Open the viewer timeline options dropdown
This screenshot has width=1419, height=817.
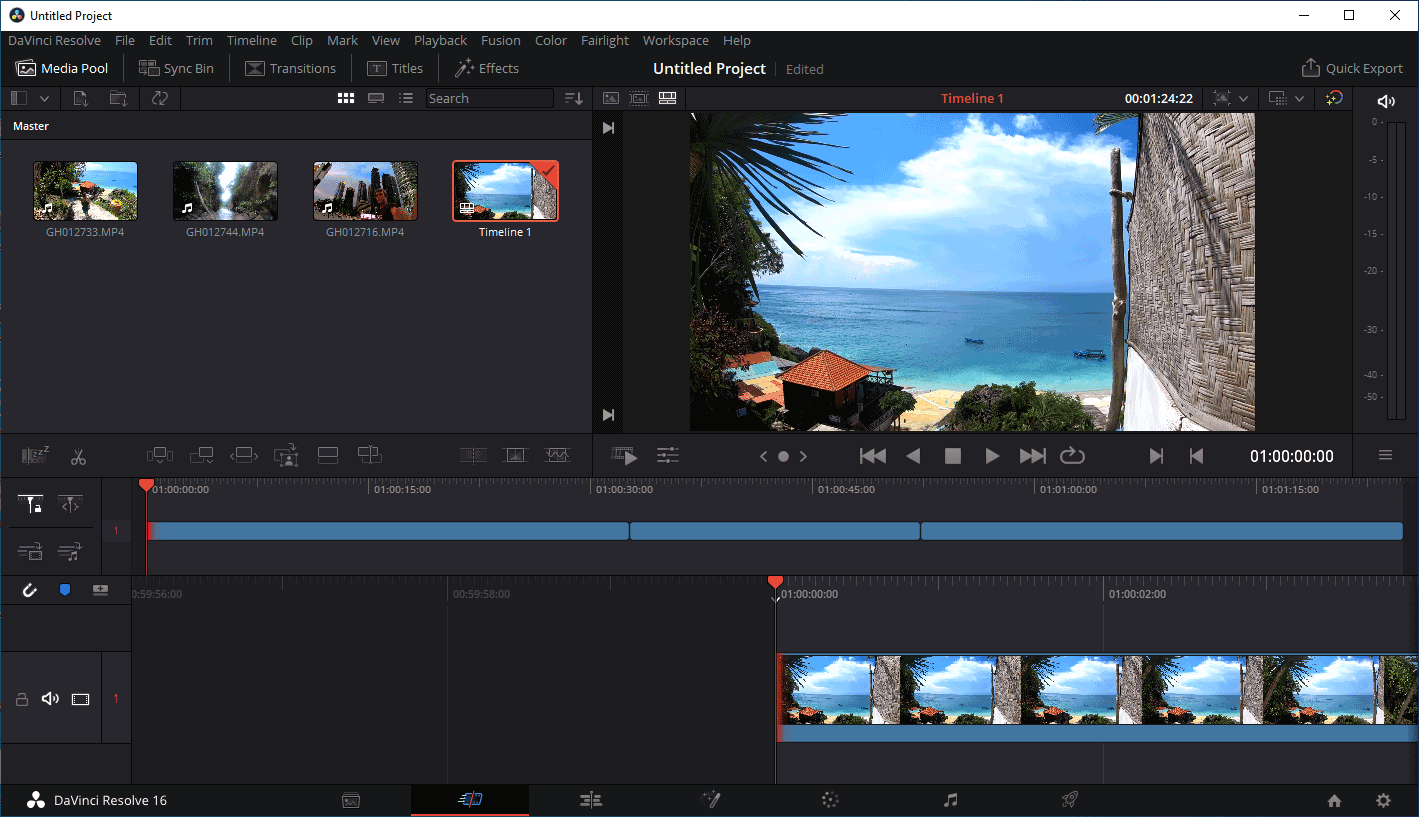tap(1299, 98)
